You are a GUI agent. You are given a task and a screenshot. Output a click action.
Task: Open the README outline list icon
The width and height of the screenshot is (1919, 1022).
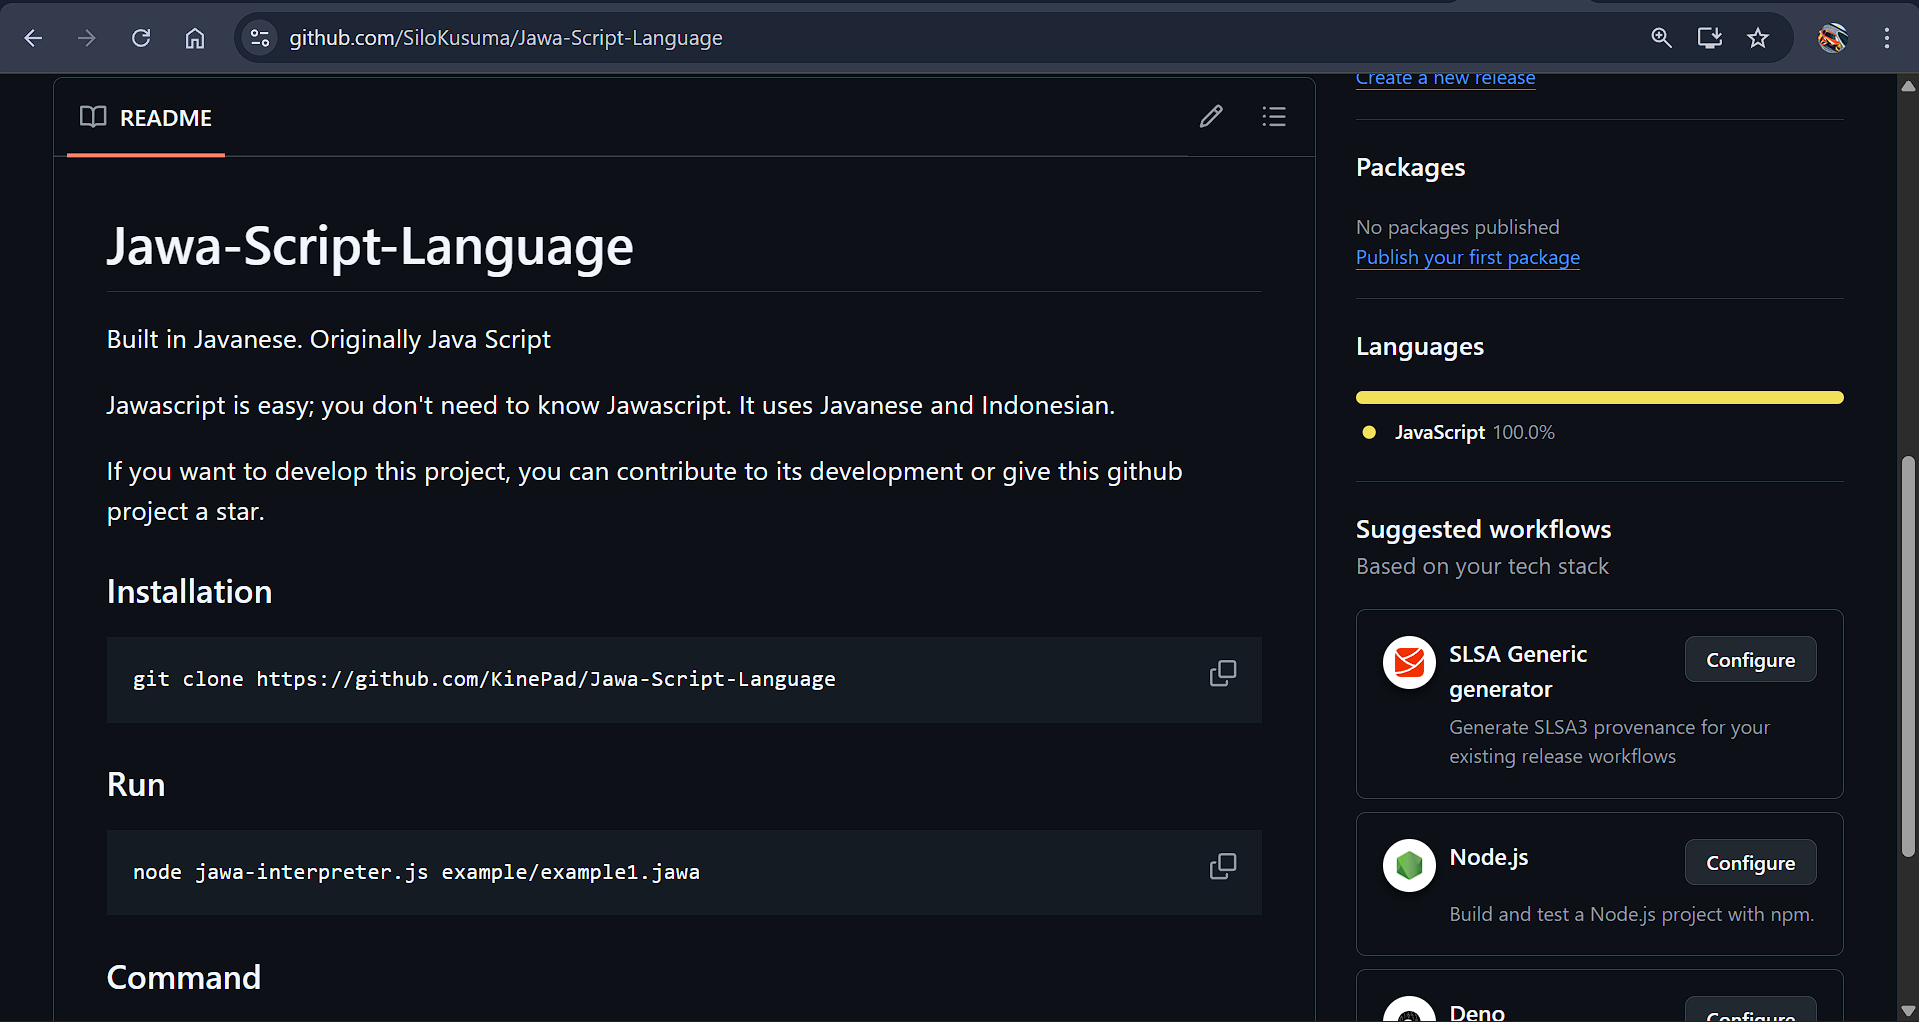tap(1273, 117)
